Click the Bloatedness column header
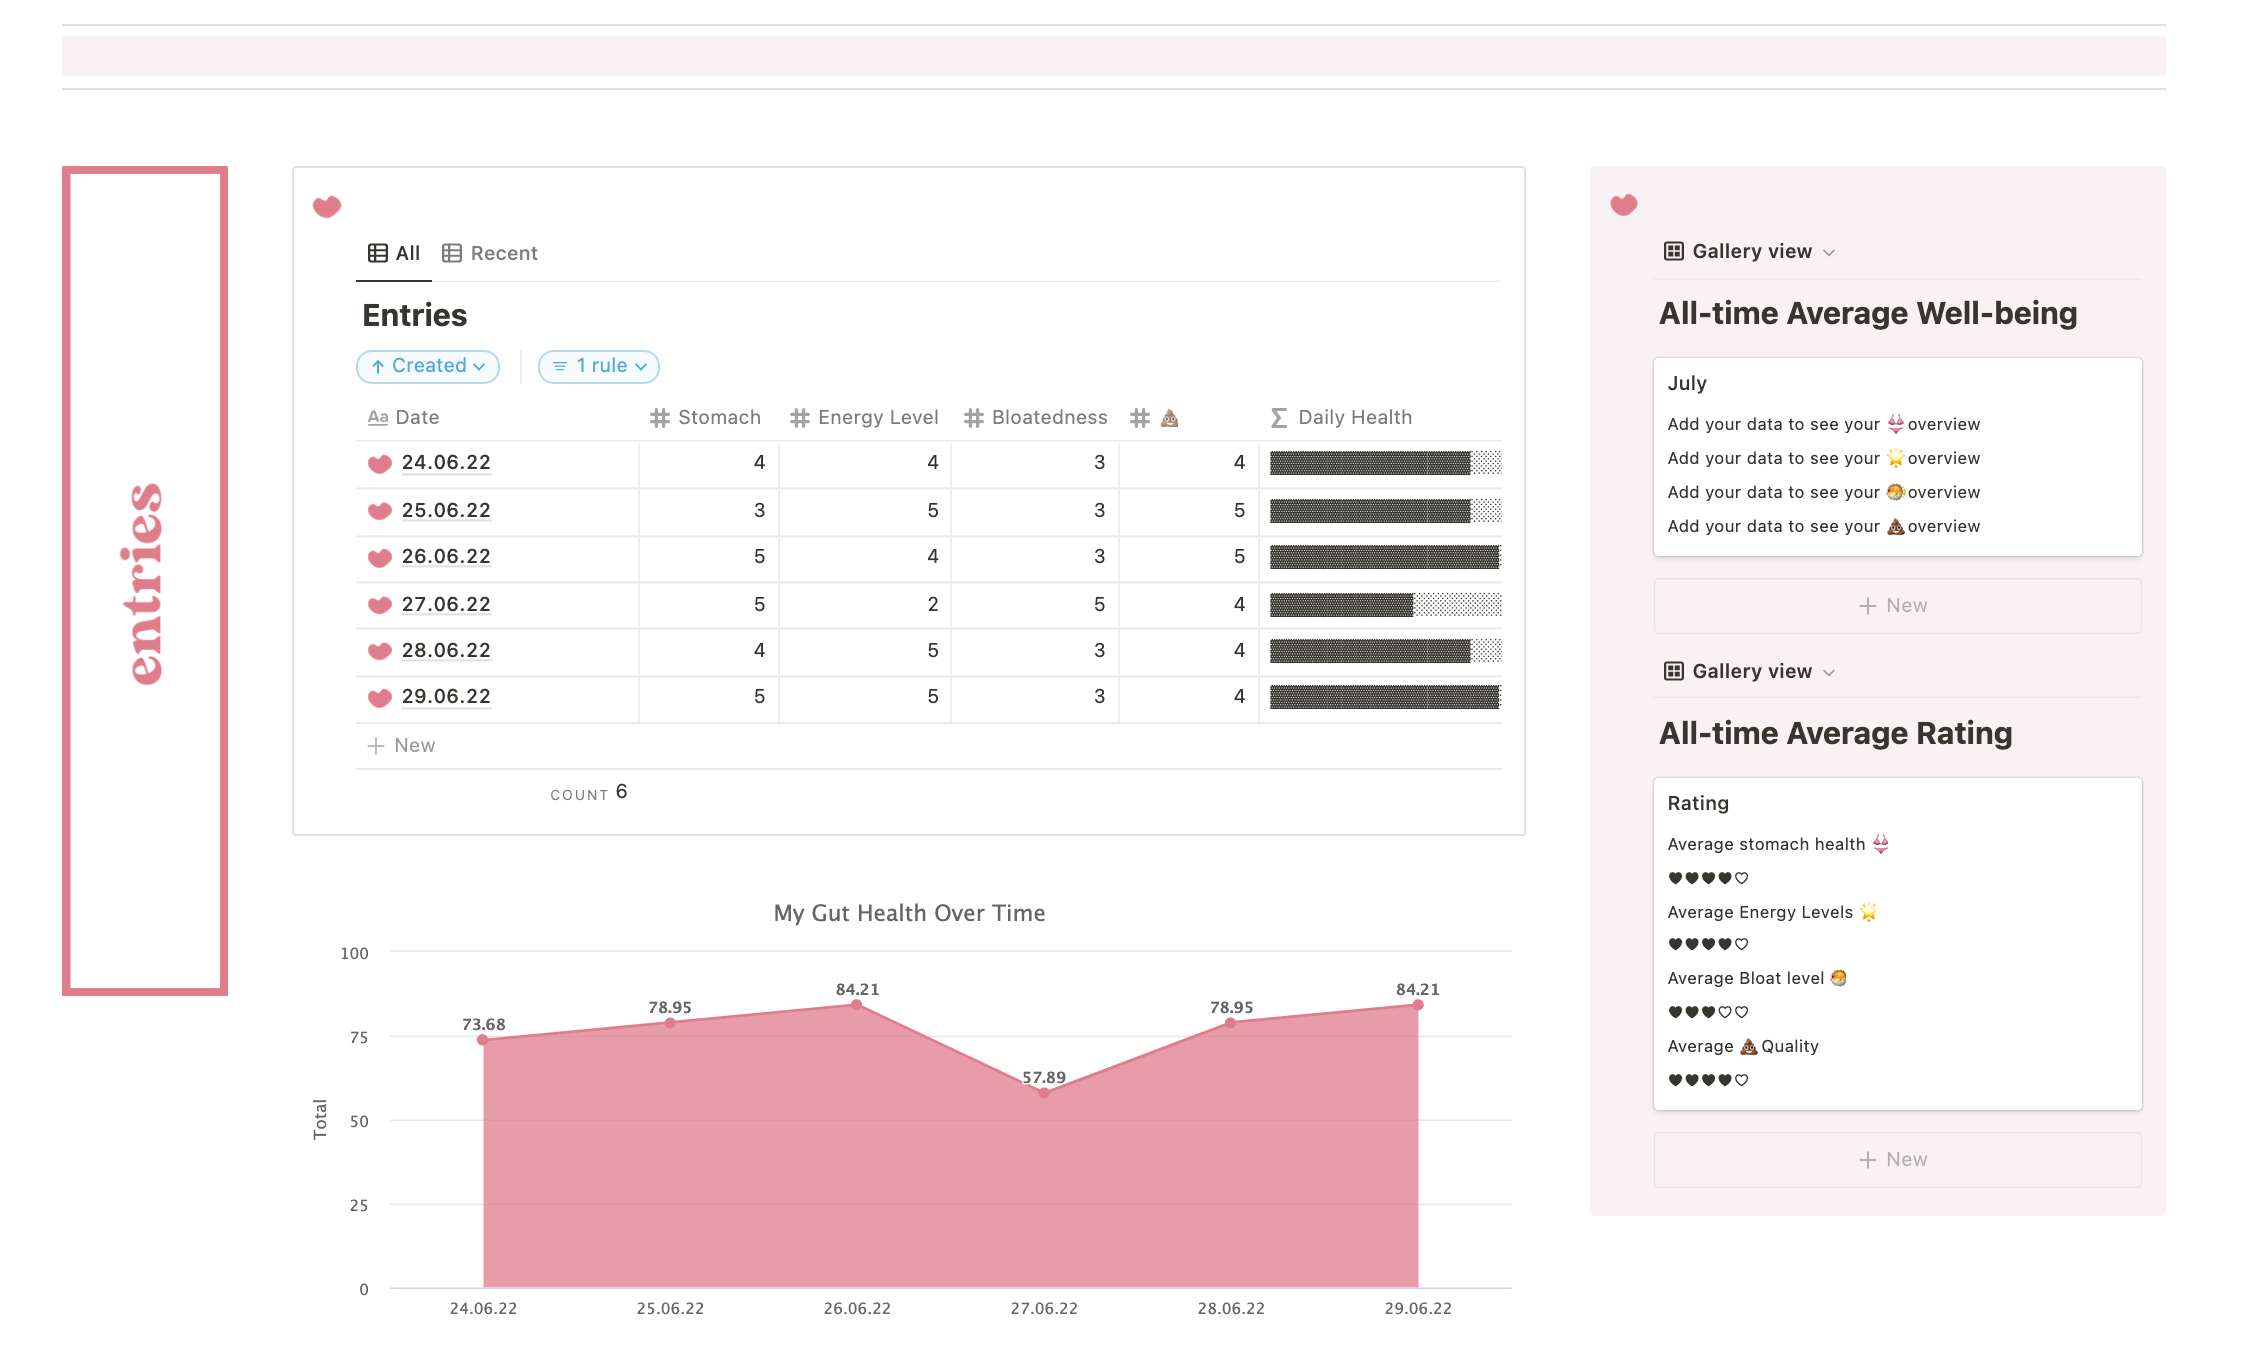This screenshot has height=1366, width=2264. tap(1036, 418)
